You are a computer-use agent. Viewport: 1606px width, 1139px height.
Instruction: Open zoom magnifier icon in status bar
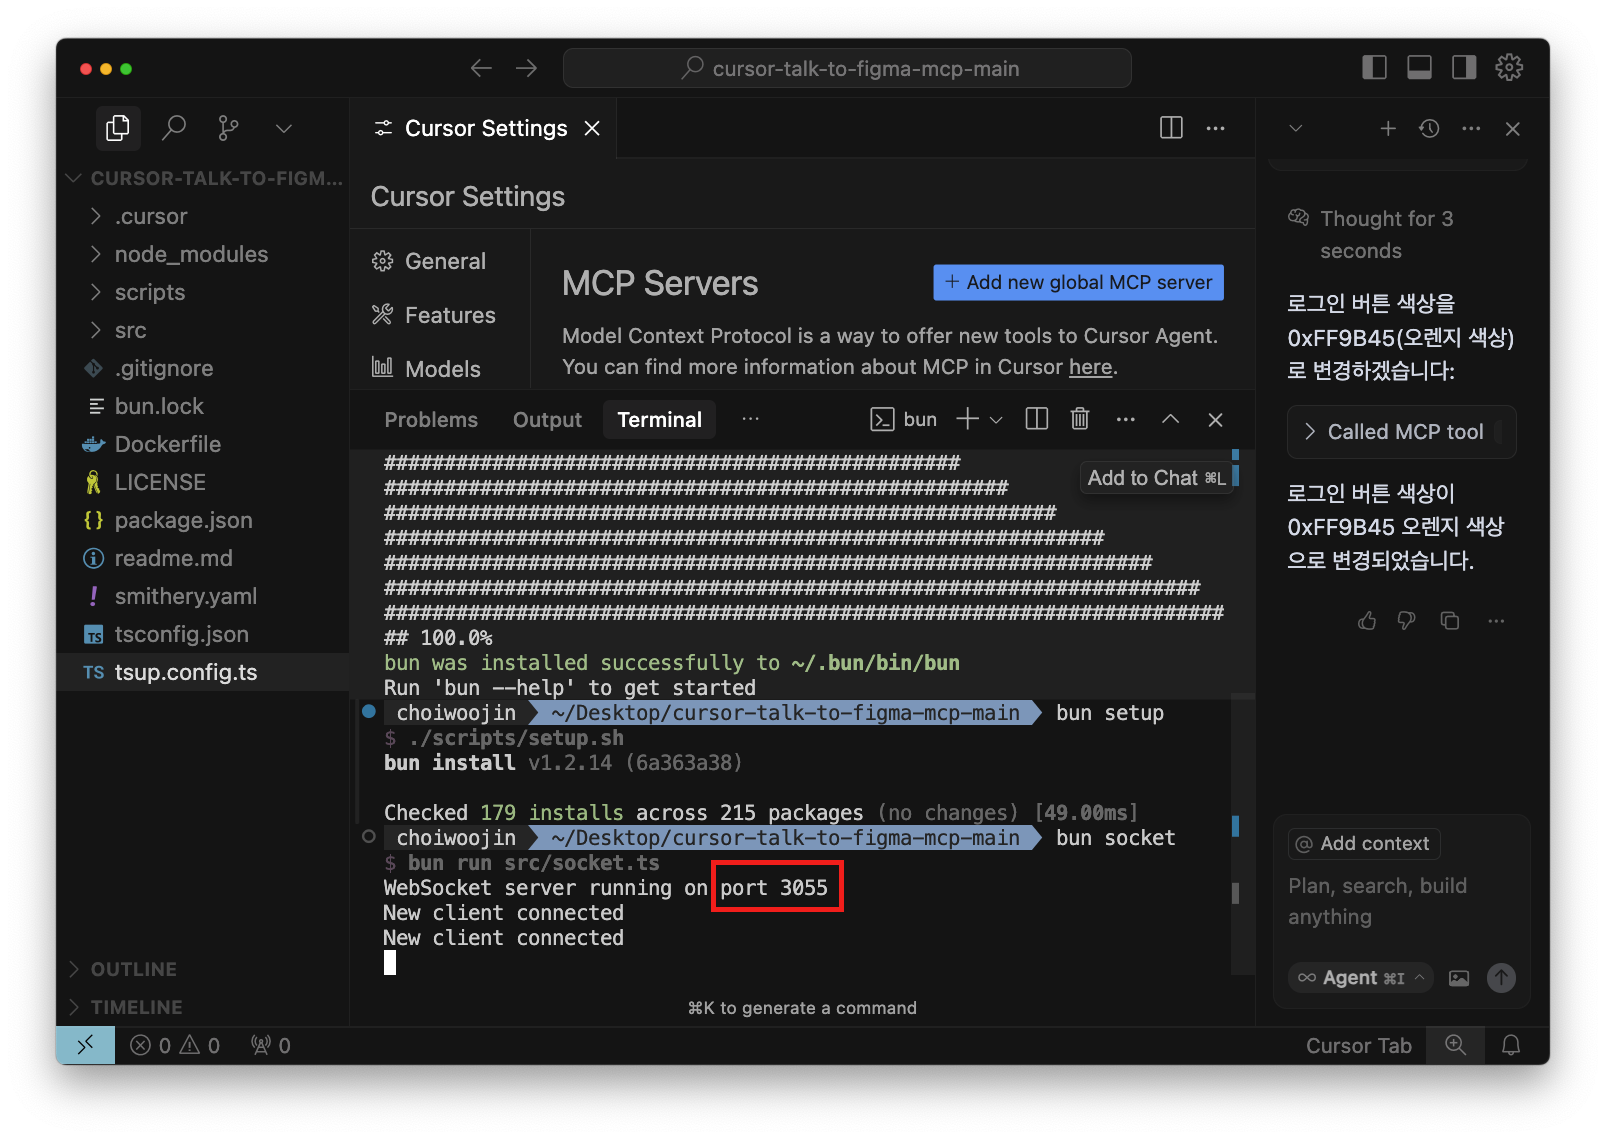tap(1456, 1045)
